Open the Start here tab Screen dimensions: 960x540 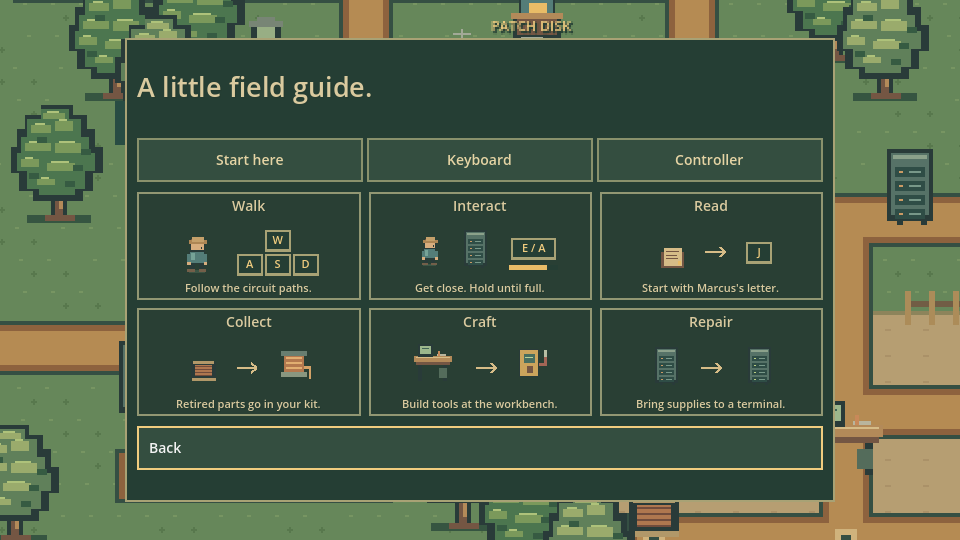(250, 160)
